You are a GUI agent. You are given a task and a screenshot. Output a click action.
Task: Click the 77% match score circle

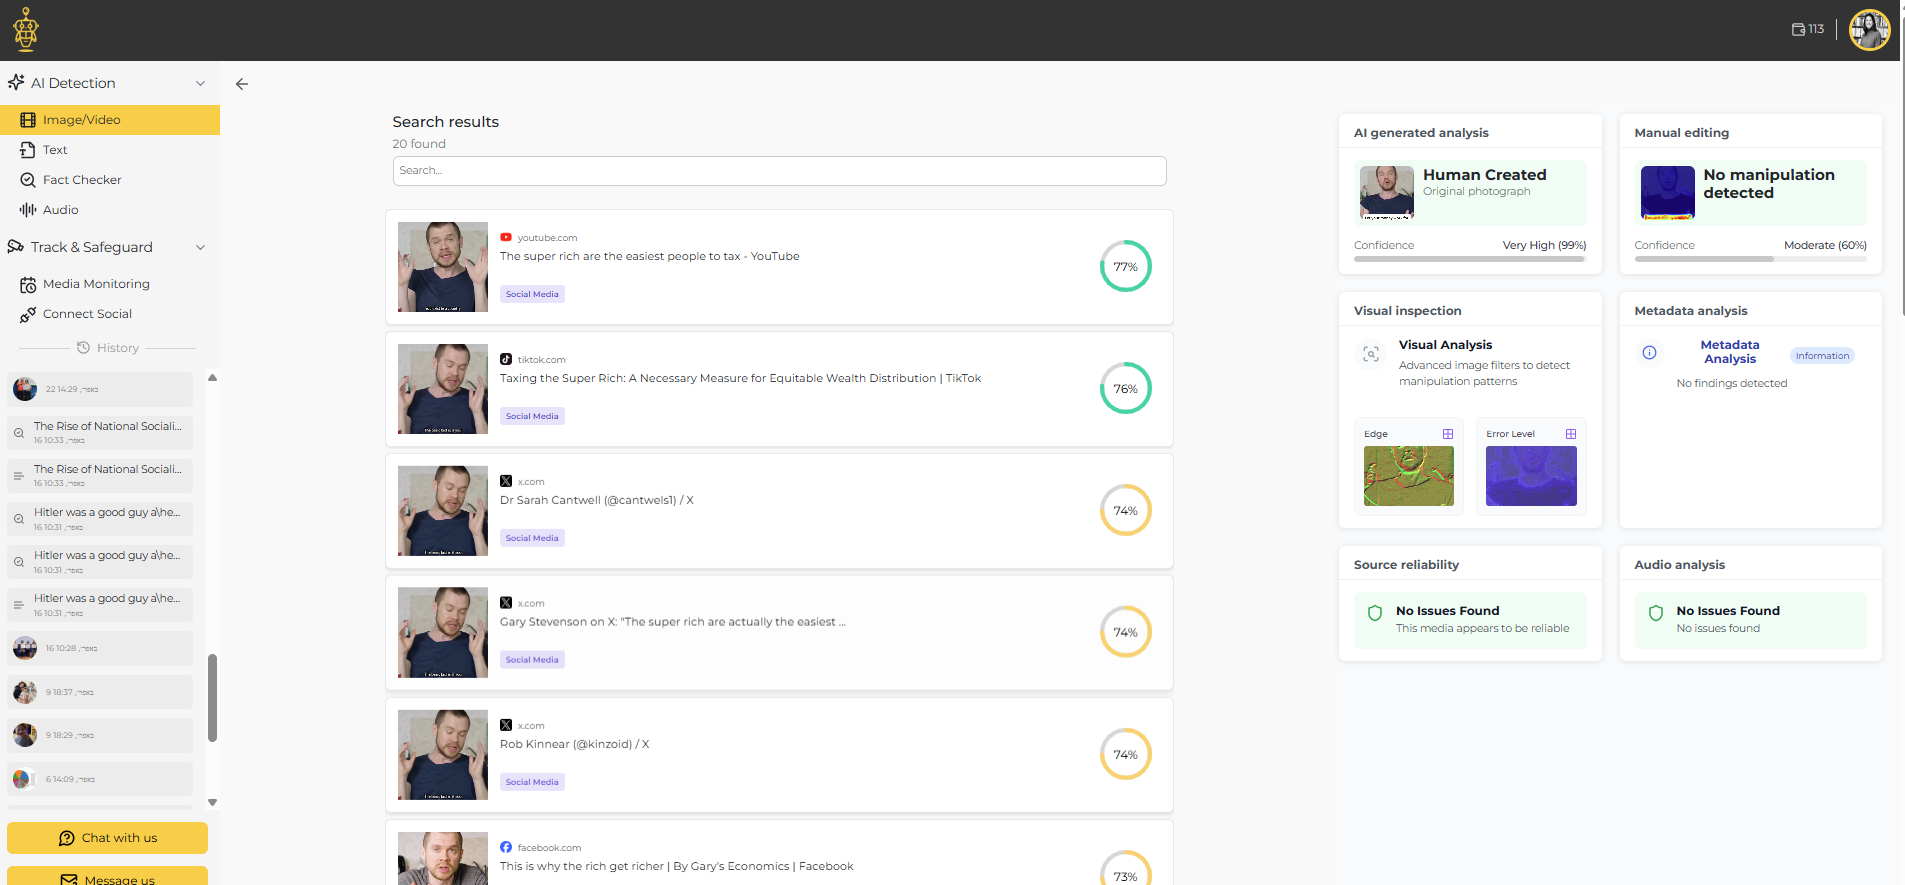[1126, 266]
